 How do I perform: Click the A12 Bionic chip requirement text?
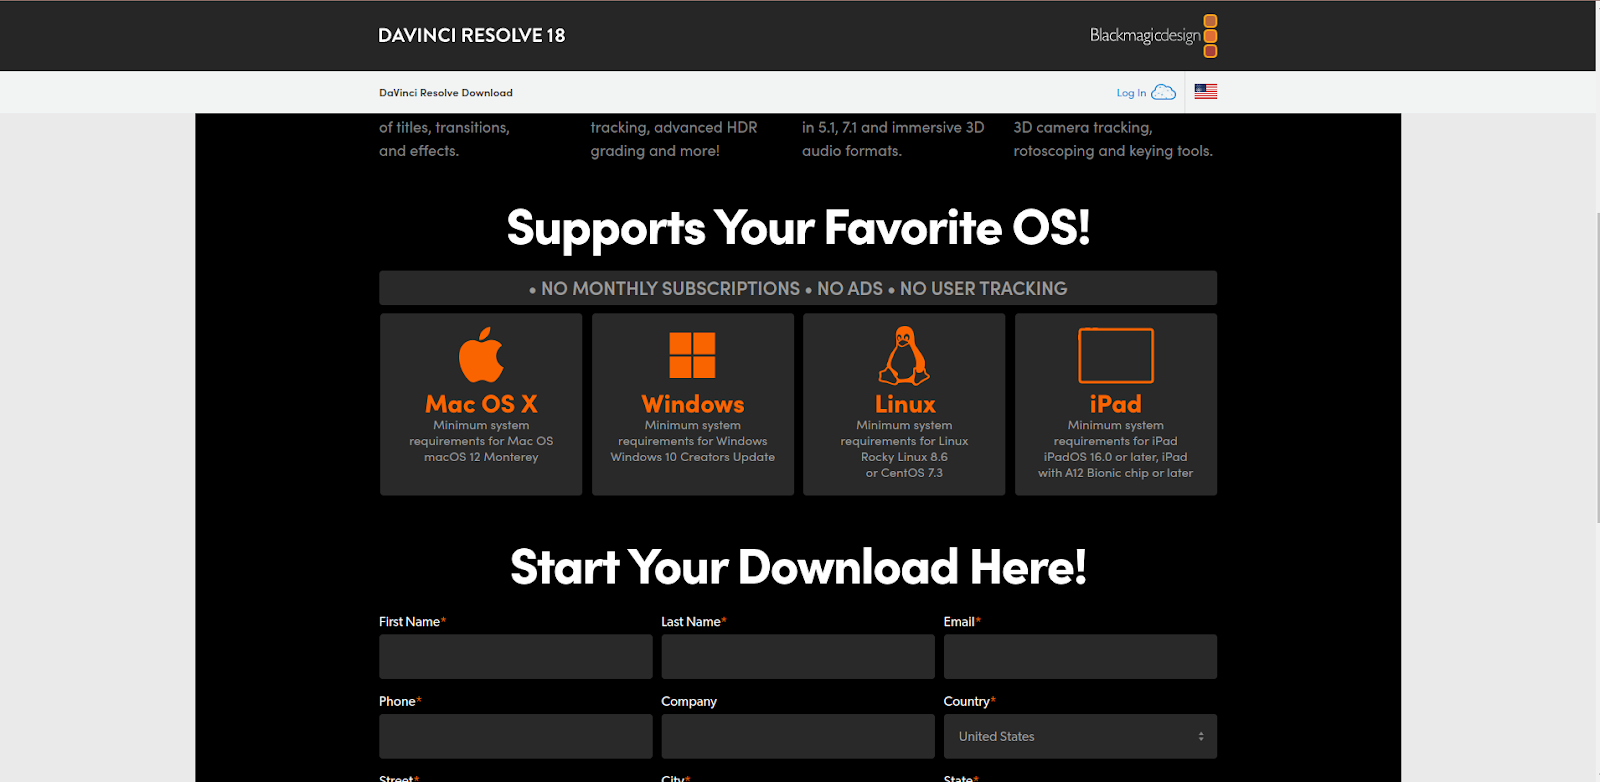[1115, 473]
